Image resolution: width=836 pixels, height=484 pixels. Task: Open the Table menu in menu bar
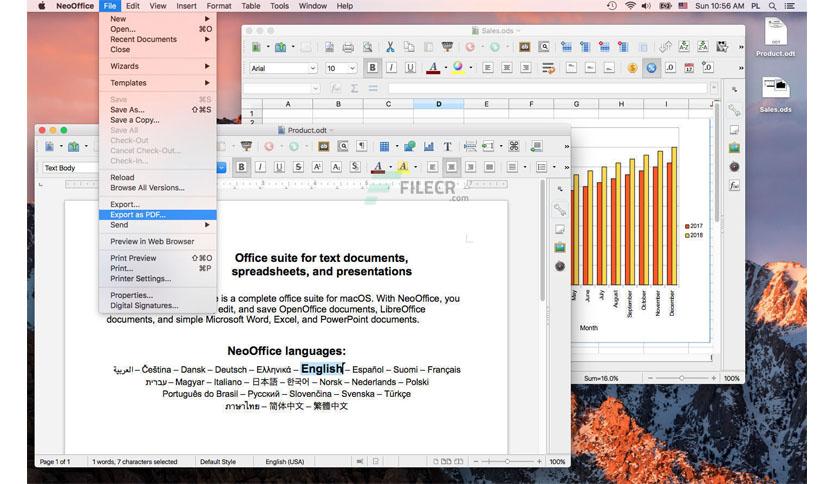tap(251, 6)
